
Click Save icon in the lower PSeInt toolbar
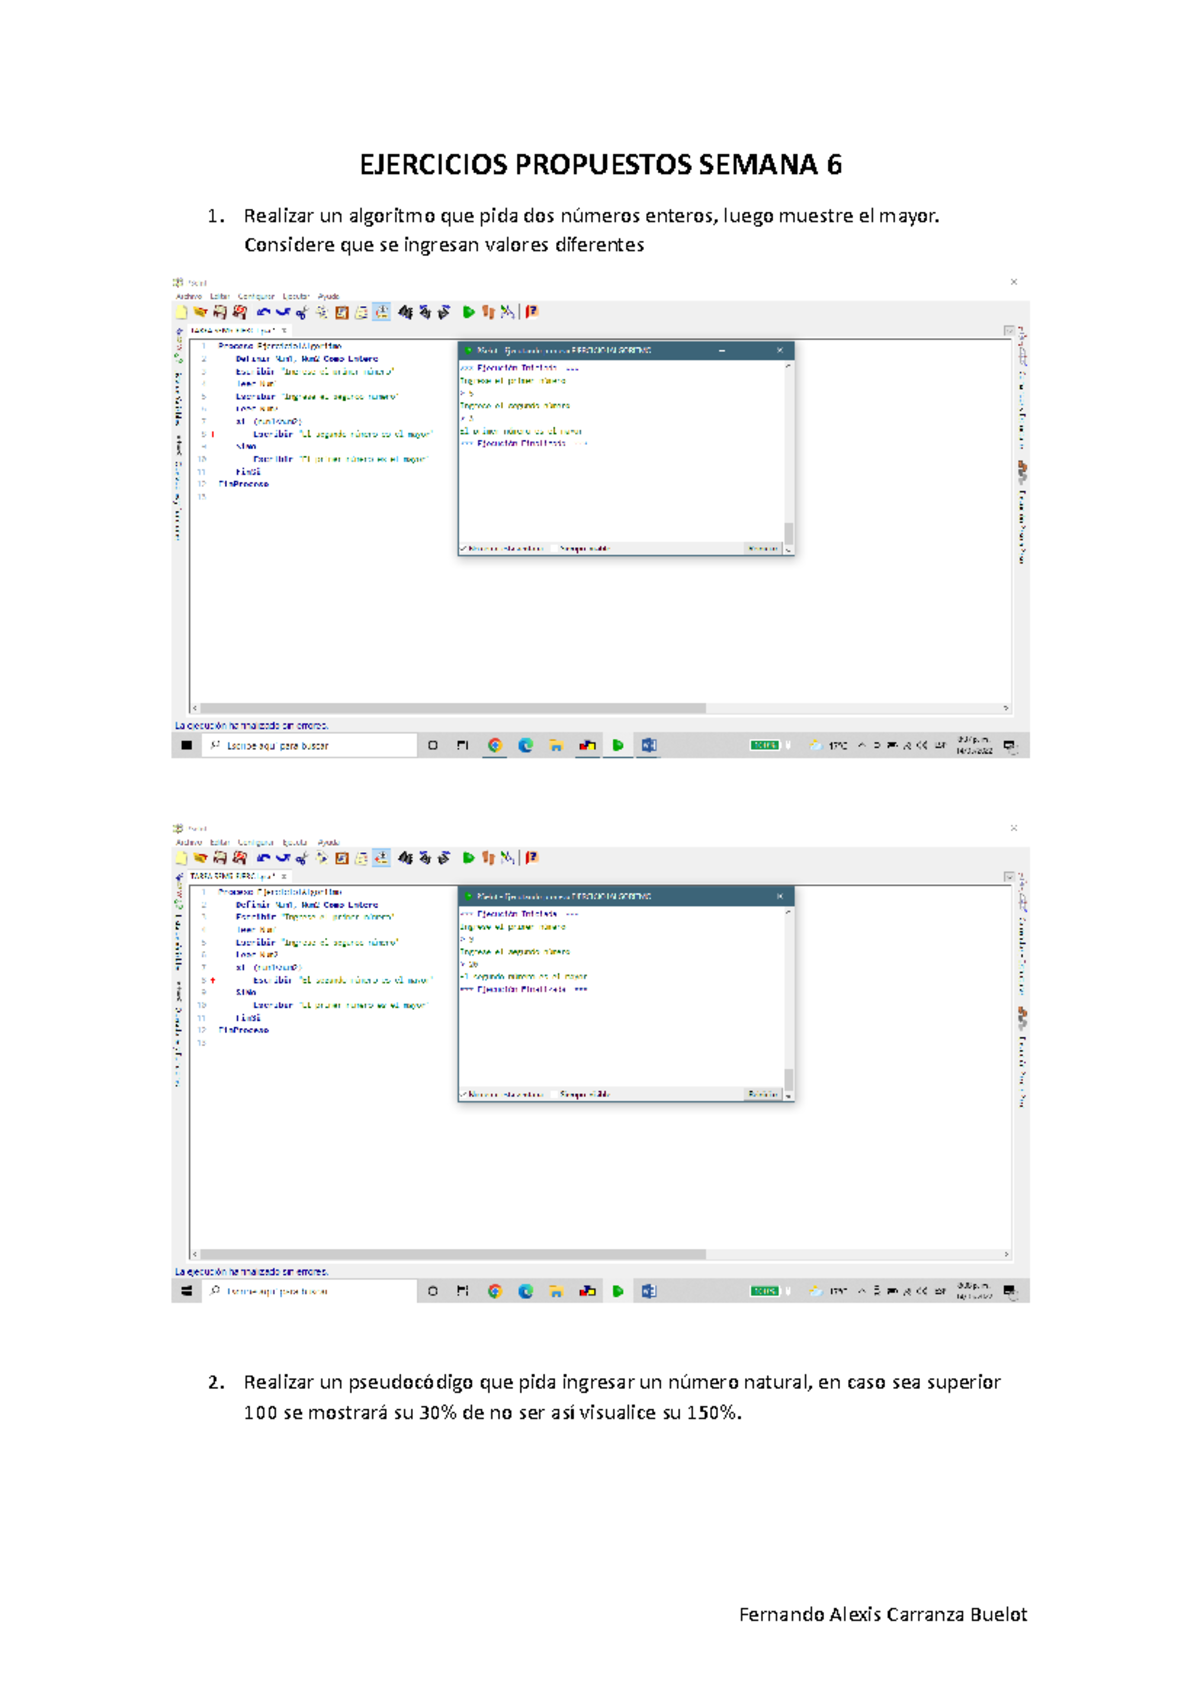219,858
